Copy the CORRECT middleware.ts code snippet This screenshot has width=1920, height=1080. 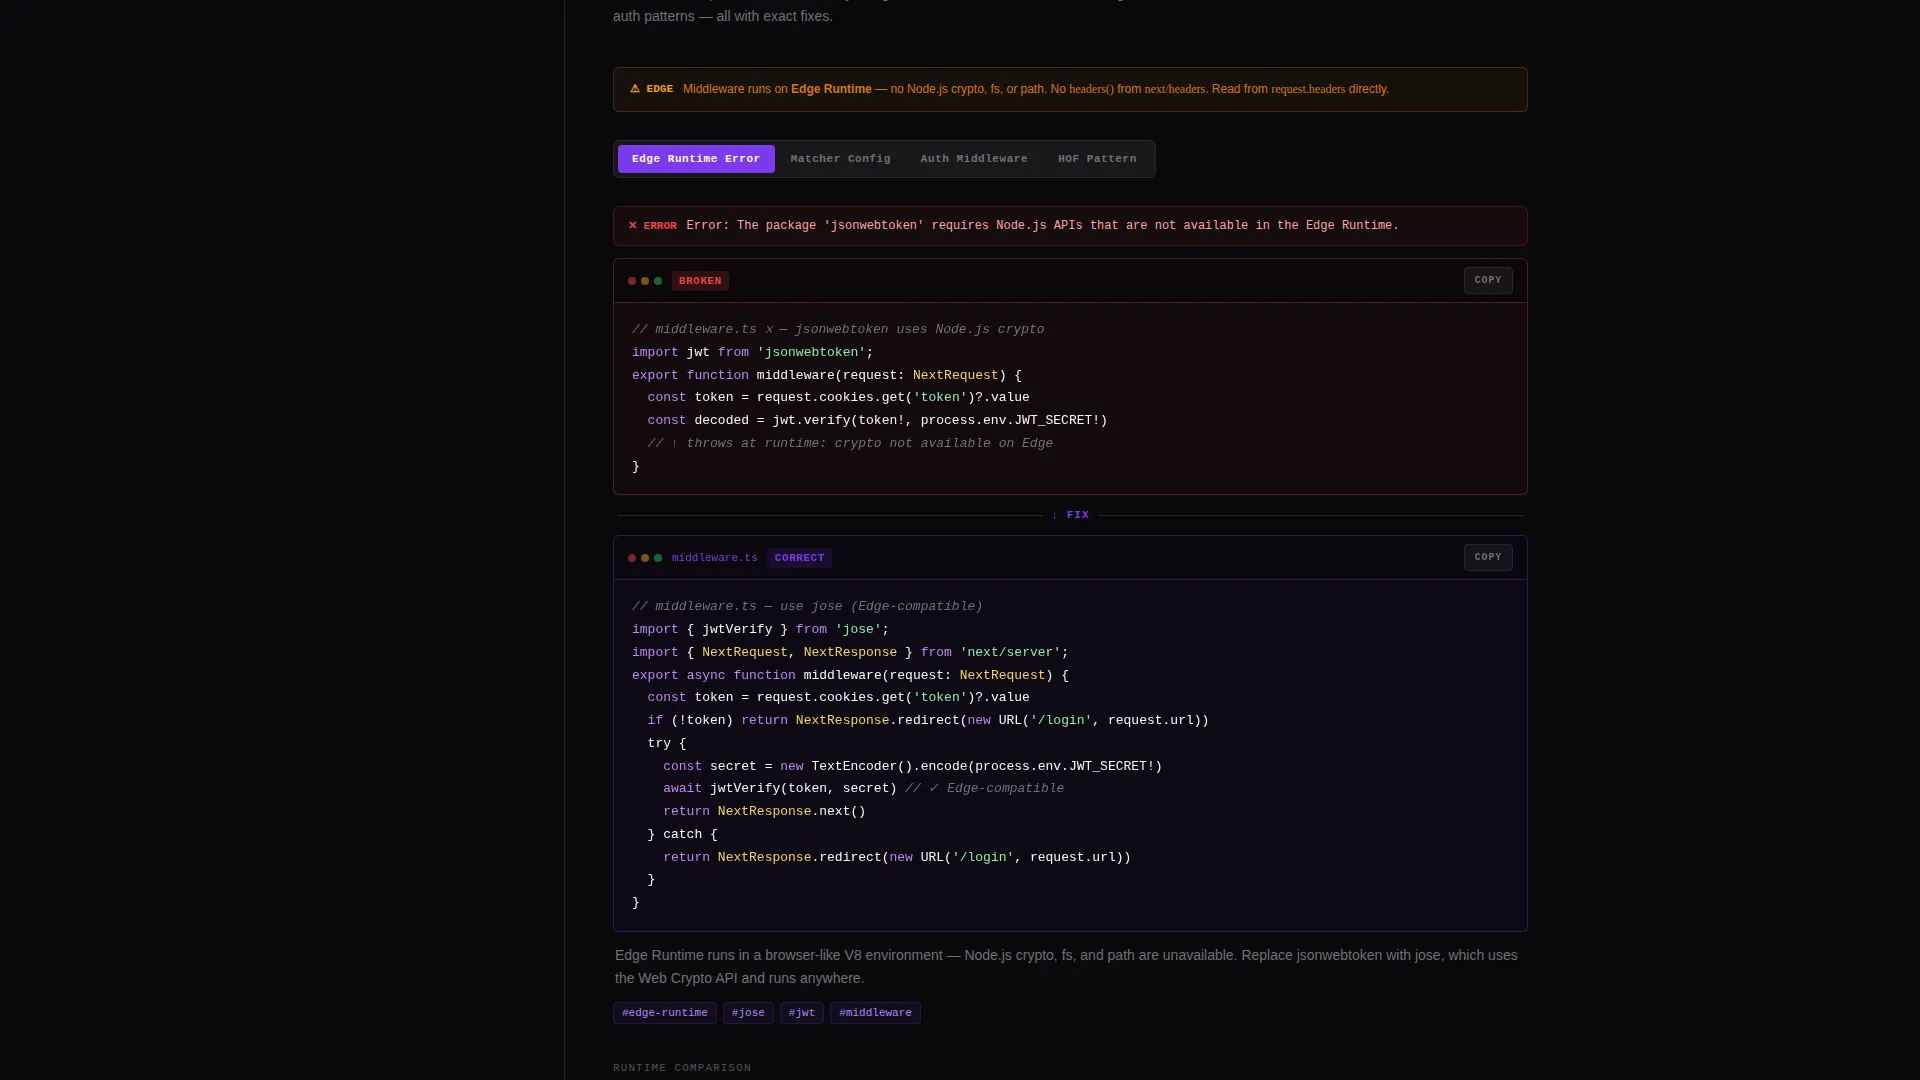(x=1488, y=557)
